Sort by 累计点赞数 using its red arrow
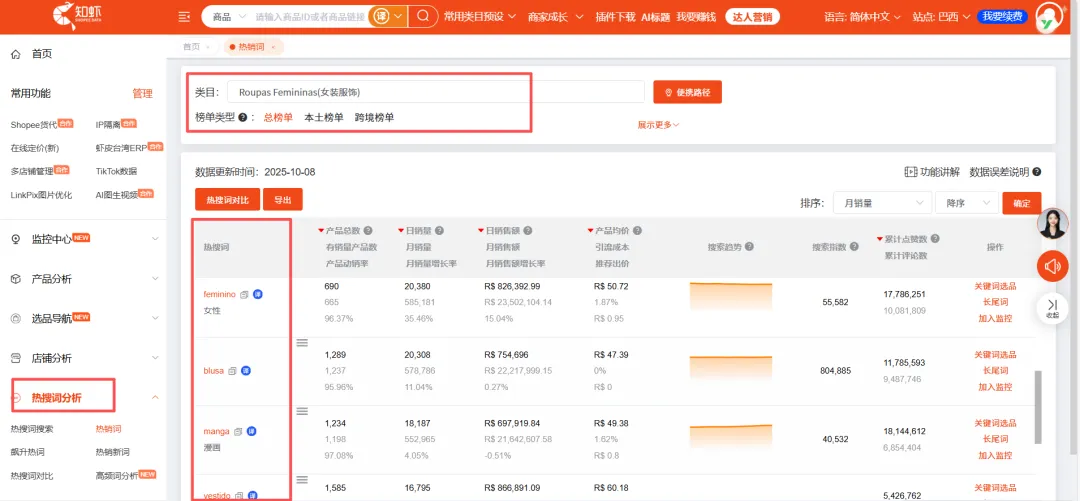The width and height of the screenshot is (1080, 501). (880, 239)
